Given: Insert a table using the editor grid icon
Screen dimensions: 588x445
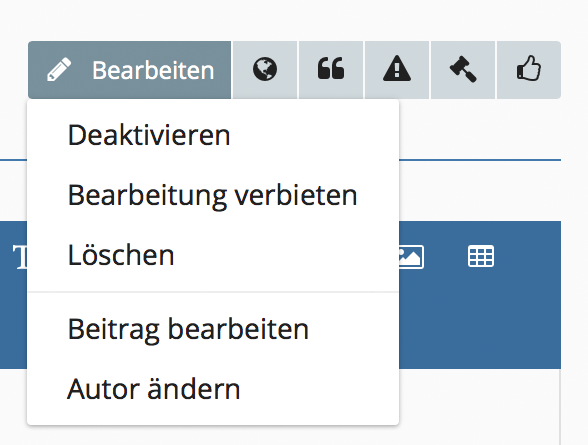Looking at the screenshot, I should 481,256.
